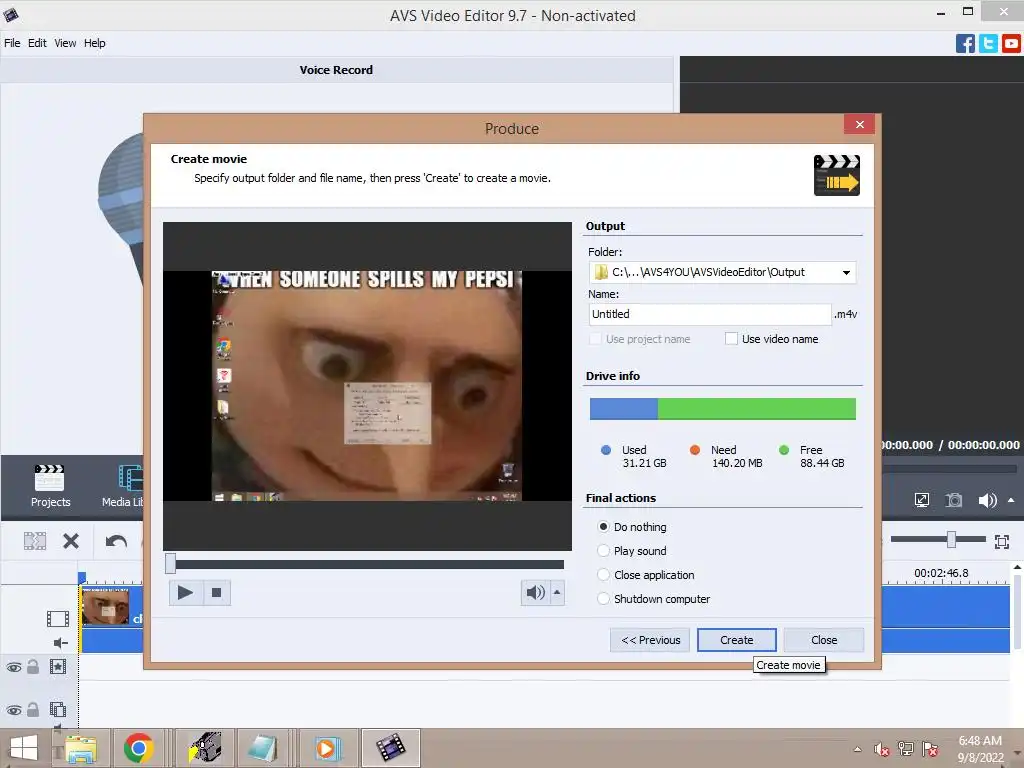Toggle the overlay track eye visibility
Viewport: 1024px width, 768px height.
click(14, 710)
